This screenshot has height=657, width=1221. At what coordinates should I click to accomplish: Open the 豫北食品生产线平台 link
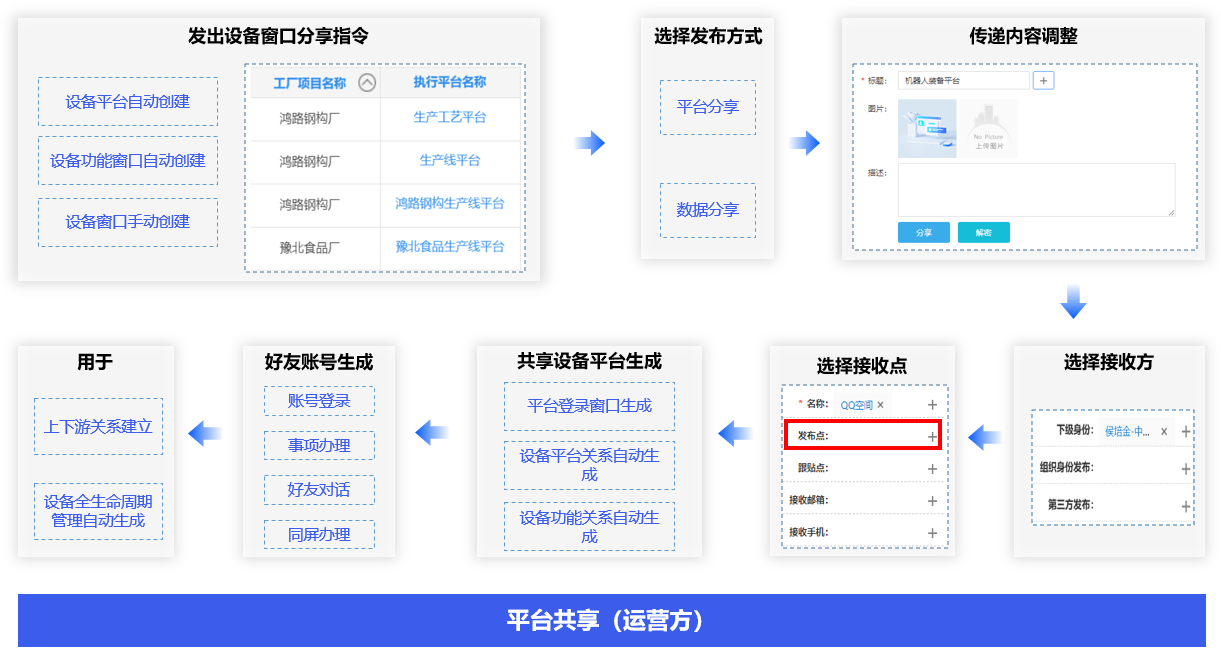click(450, 246)
